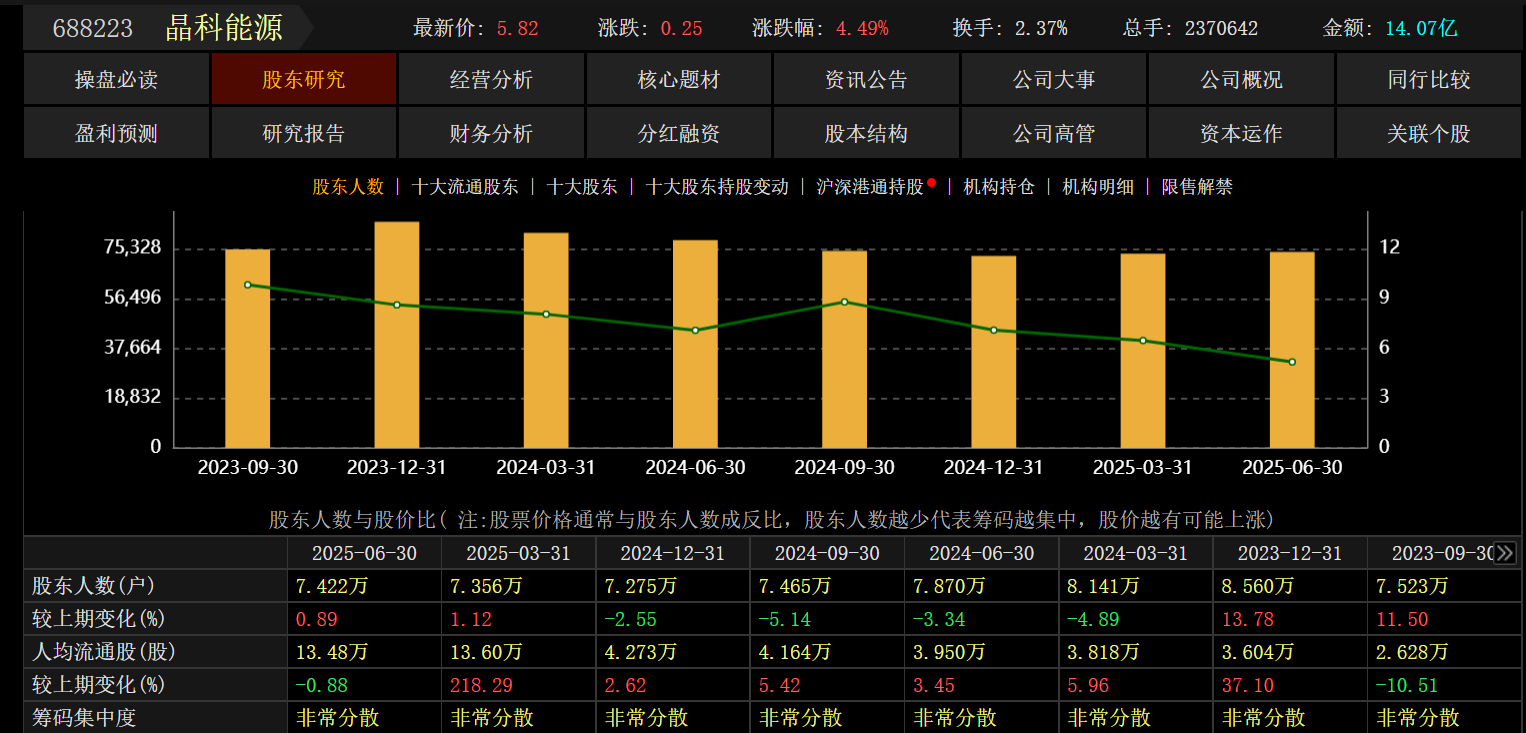Image resolution: width=1526 pixels, height=733 pixels.
Task: Select the 股东研究 tab
Action: click(x=304, y=80)
